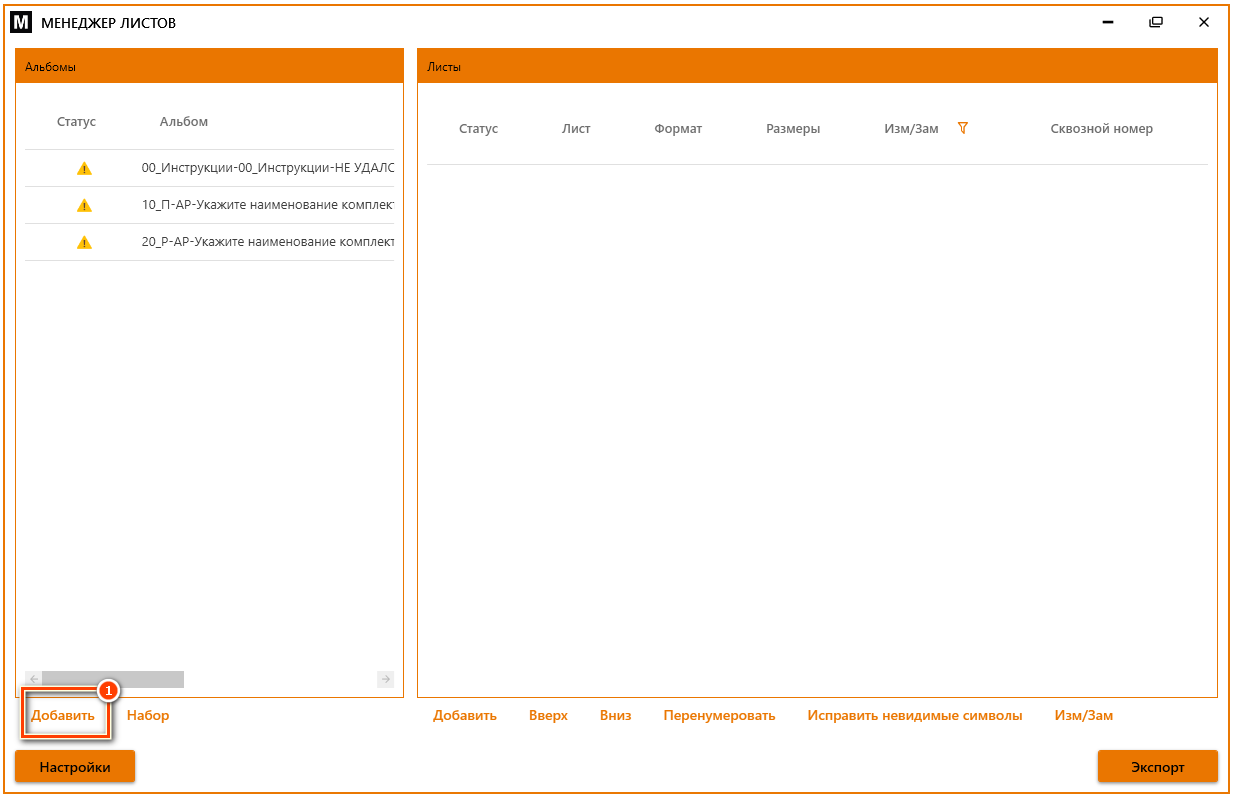
Task: Click the warning icon for the 00_Инструкции album
Action: 84,168
